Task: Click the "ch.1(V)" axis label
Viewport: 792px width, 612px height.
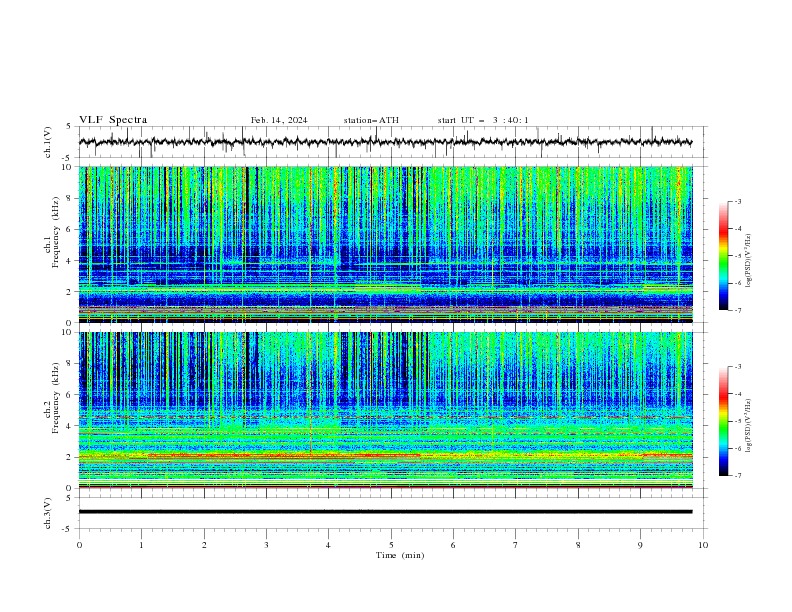Action: (x=48, y=142)
